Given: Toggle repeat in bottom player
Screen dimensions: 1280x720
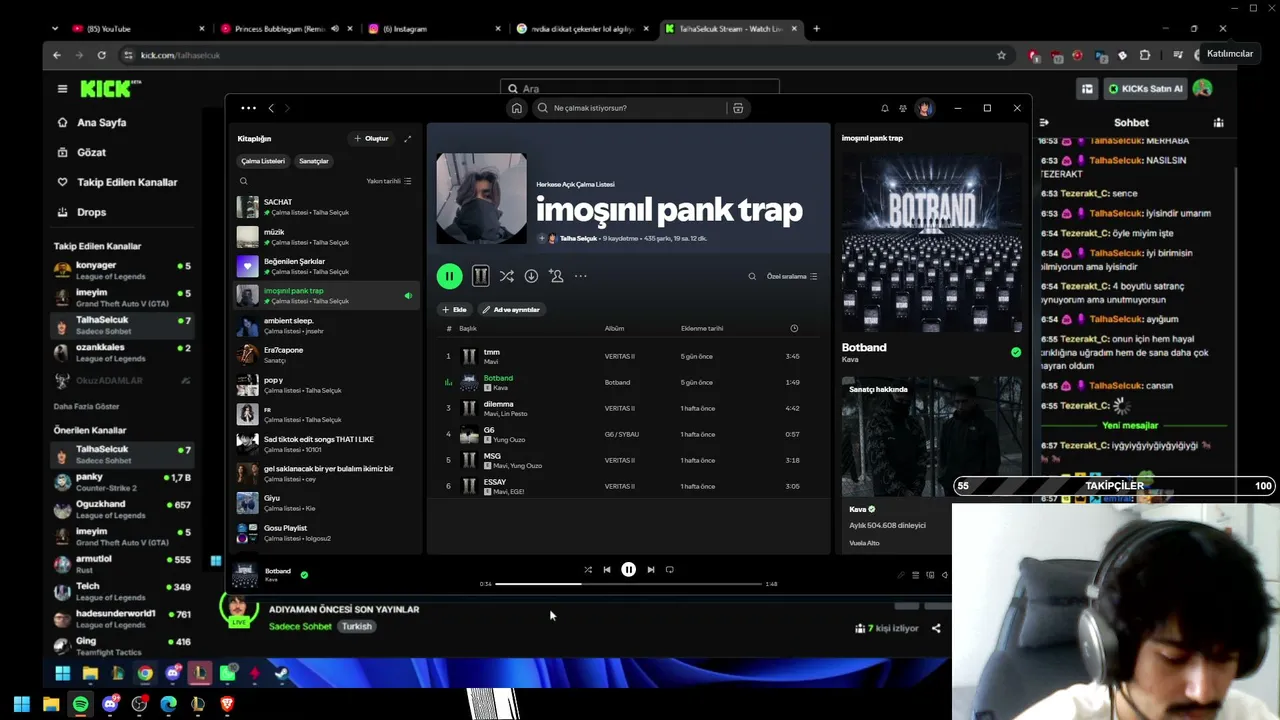Looking at the screenshot, I should tap(670, 570).
